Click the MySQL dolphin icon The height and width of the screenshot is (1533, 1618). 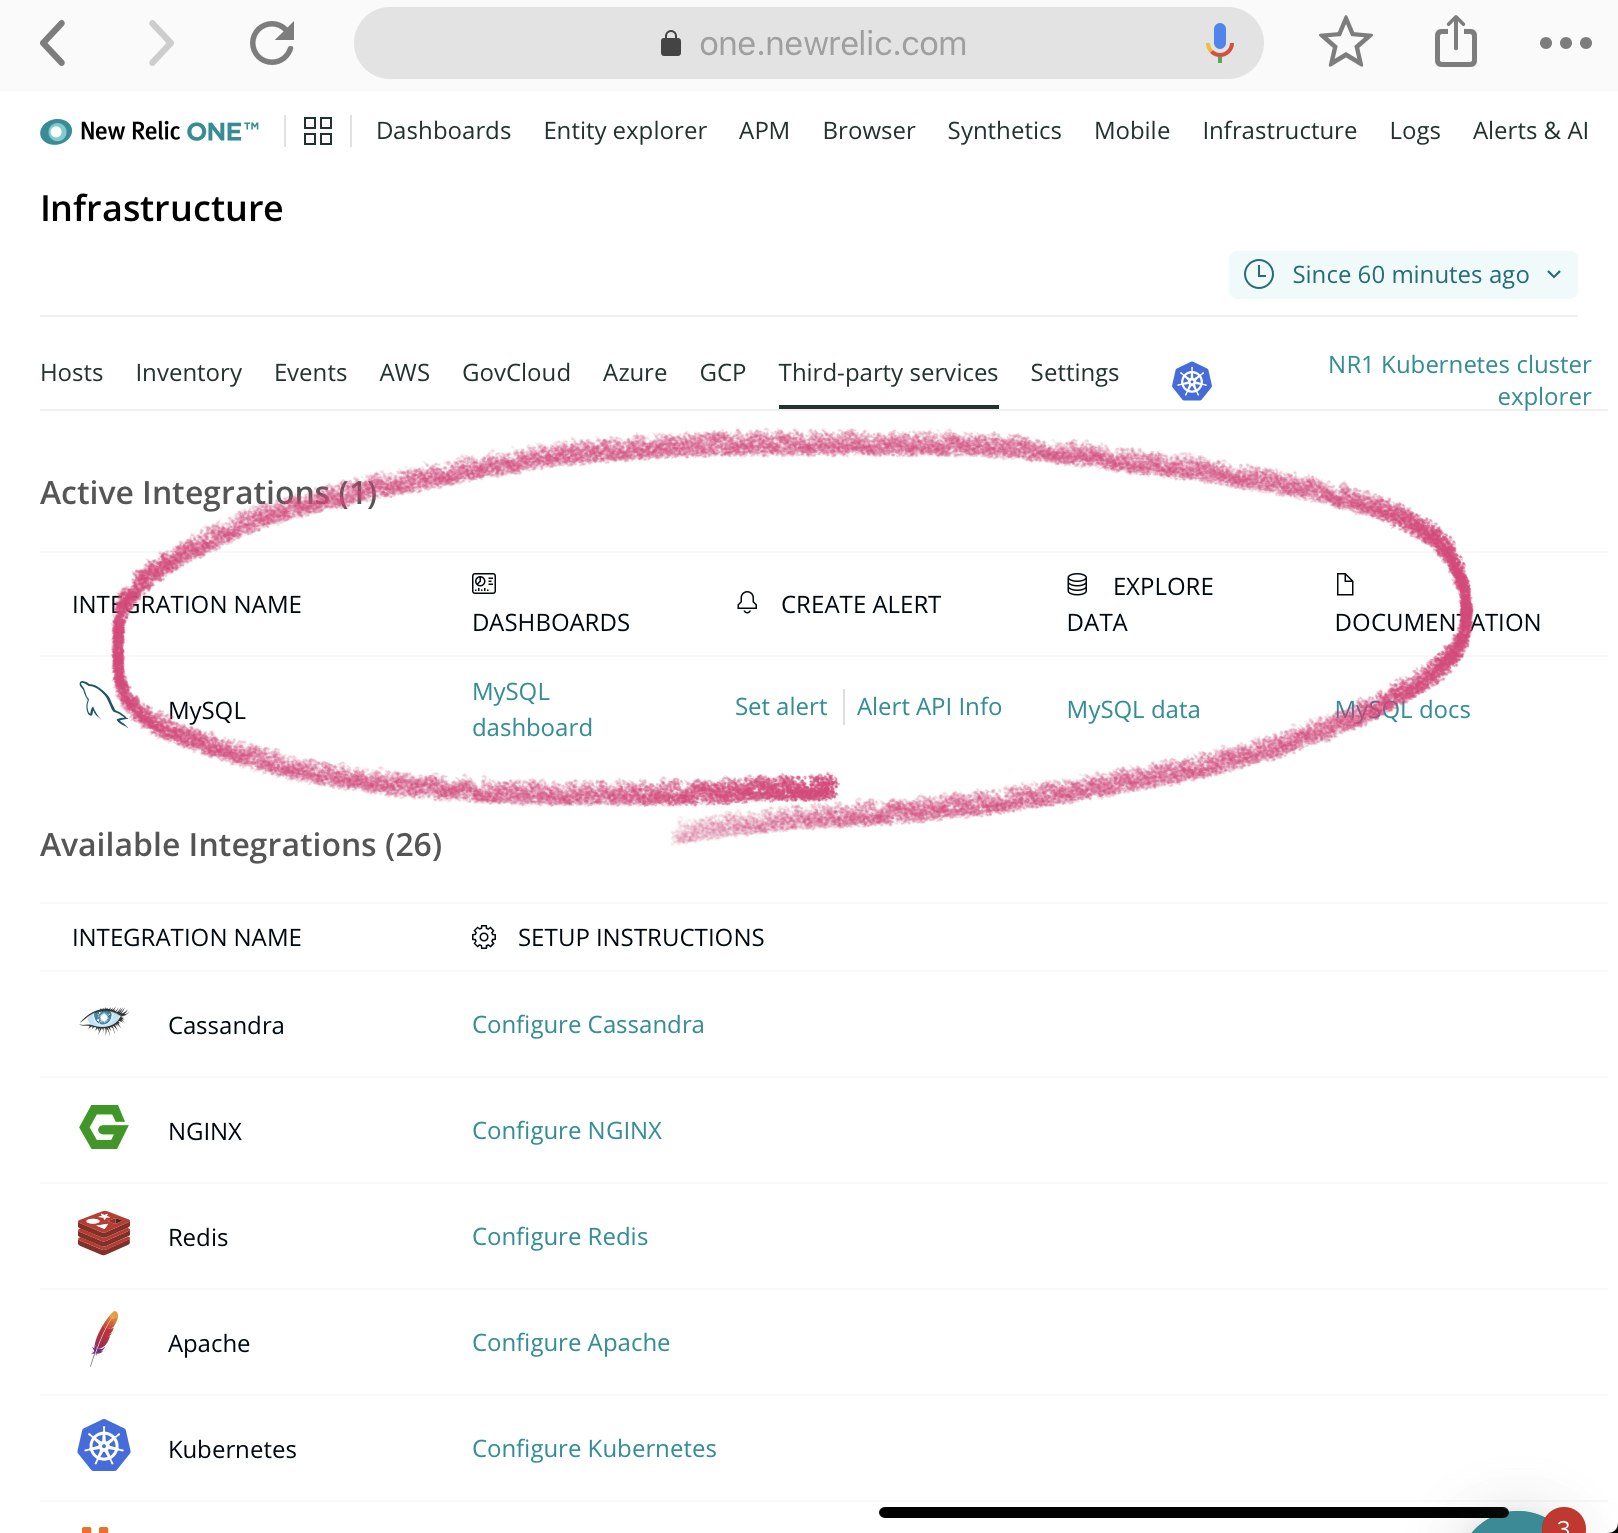pyautogui.click(x=103, y=703)
